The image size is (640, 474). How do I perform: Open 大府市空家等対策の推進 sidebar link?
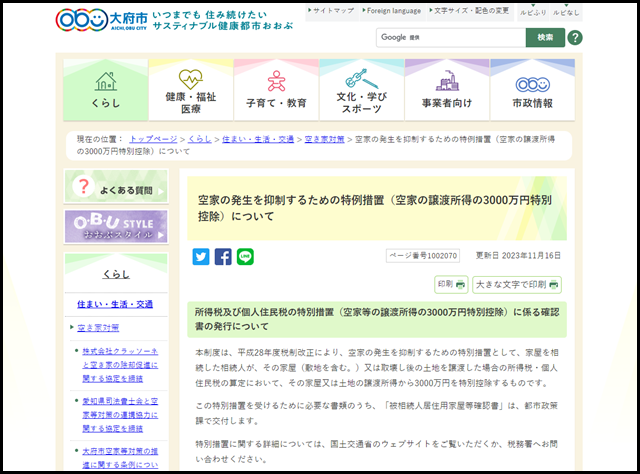(120, 458)
